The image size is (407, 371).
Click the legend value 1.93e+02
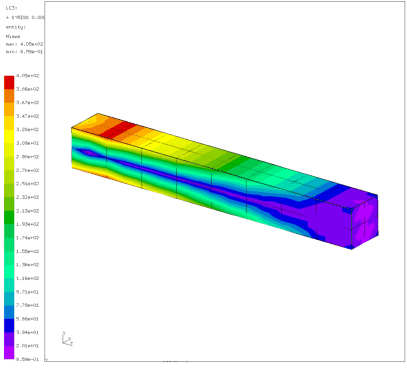(x=28, y=224)
